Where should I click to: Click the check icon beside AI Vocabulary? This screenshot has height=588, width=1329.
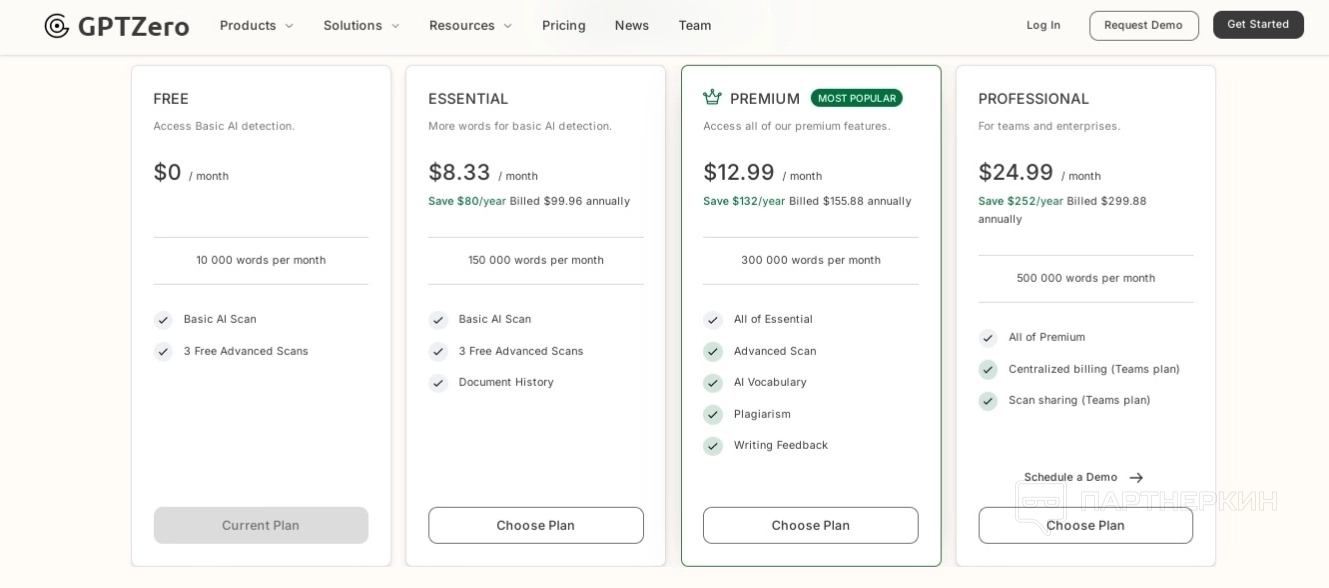713,383
